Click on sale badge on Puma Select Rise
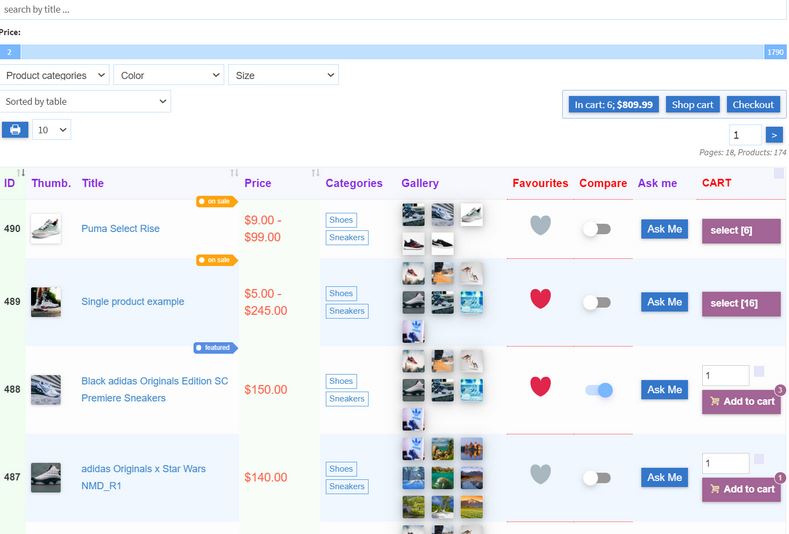Viewport: 789px width, 534px height. pyautogui.click(x=216, y=201)
